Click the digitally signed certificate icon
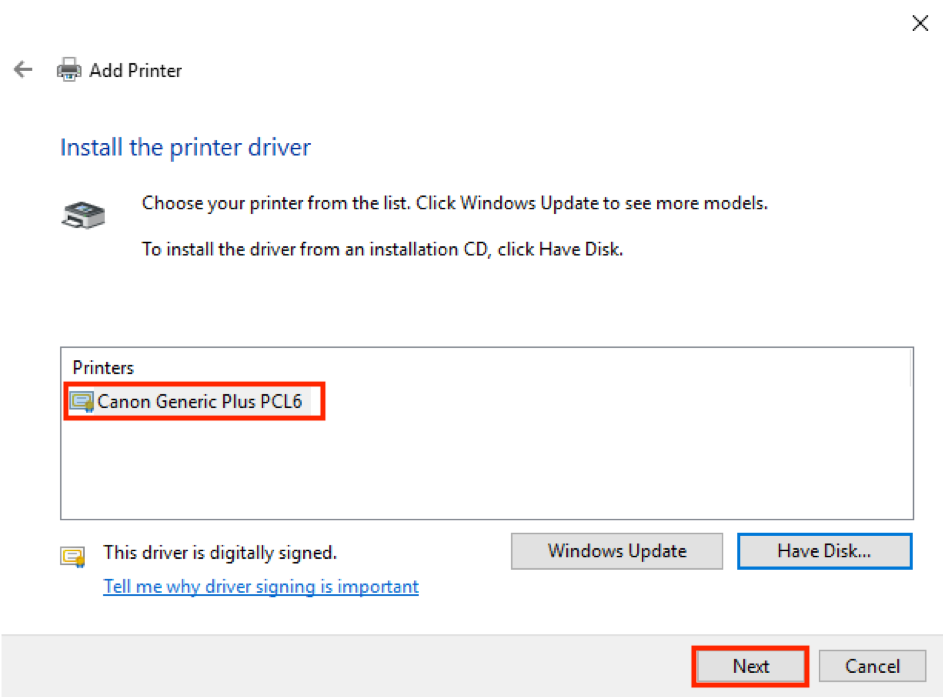The width and height of the screenshot is (943, 697). (72, 556)
